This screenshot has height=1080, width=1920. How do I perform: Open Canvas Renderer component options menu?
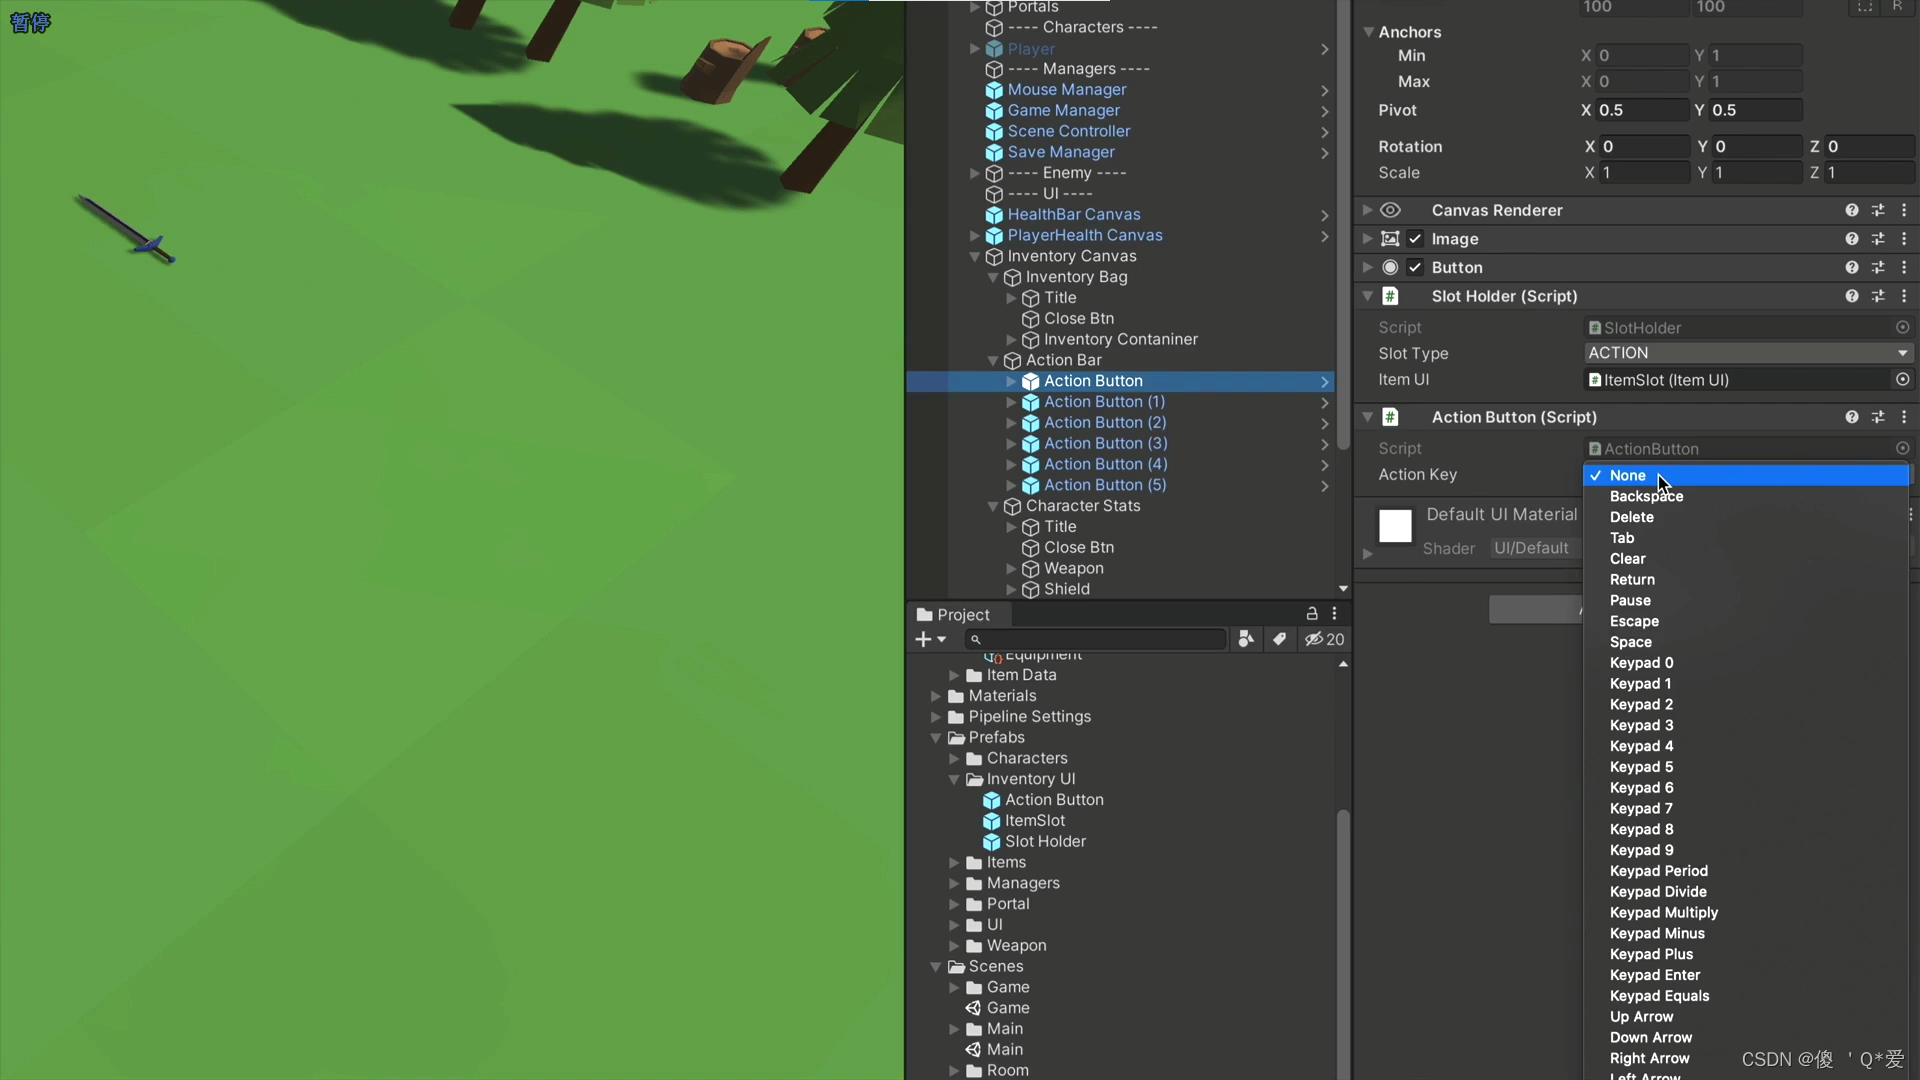tap(1904, 210)
